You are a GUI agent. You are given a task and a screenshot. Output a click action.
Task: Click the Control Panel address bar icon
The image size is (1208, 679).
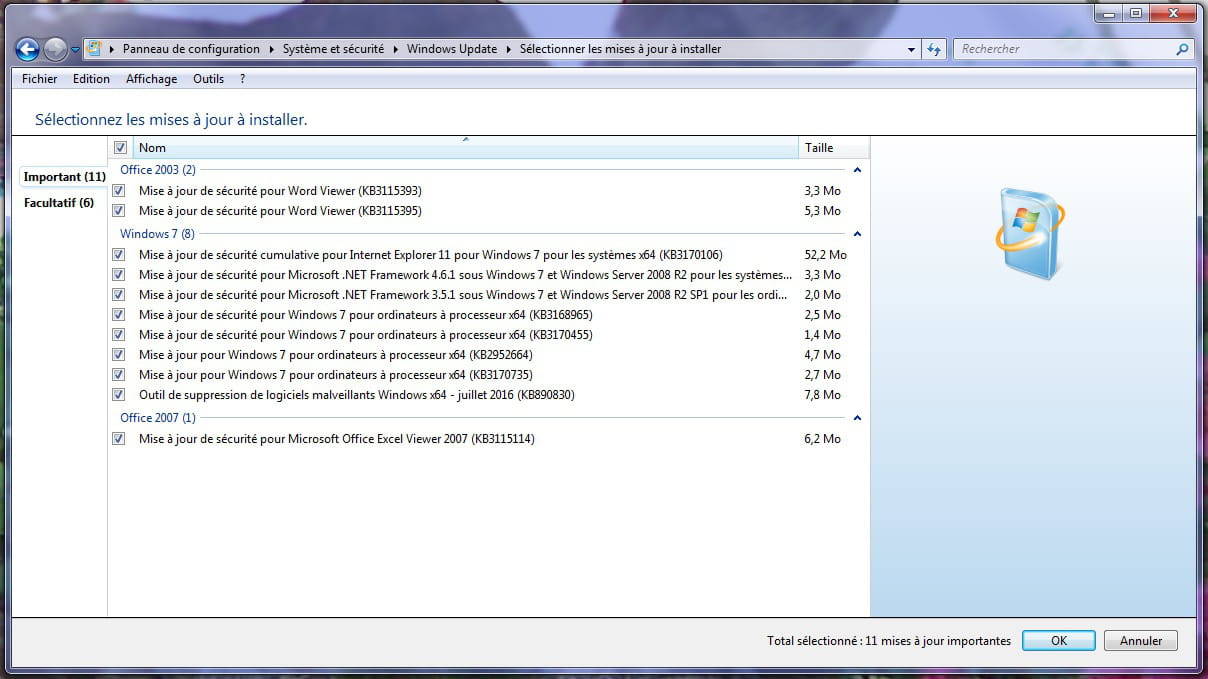tap(94, 49)
